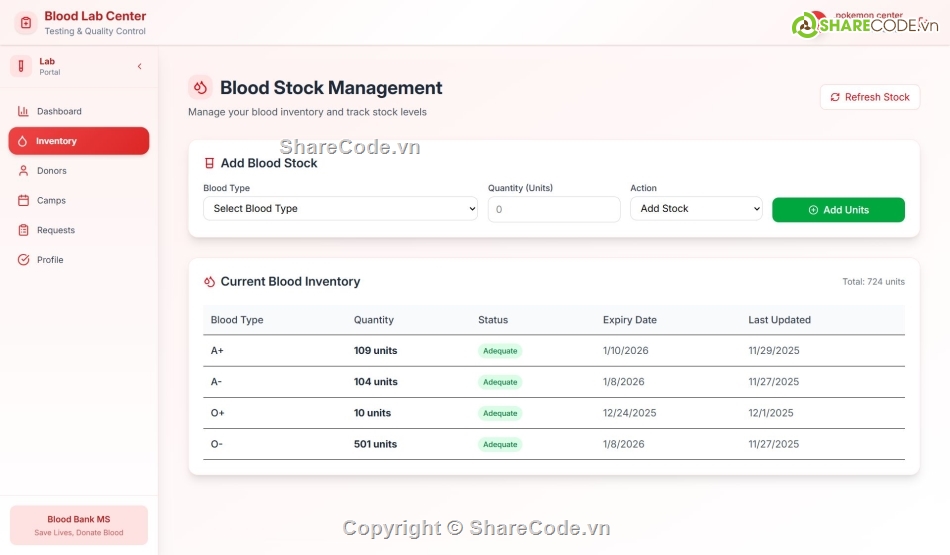Click the Blood Bank MS footer card
This screenshot has height=555, width=950.
click(78, 525)
